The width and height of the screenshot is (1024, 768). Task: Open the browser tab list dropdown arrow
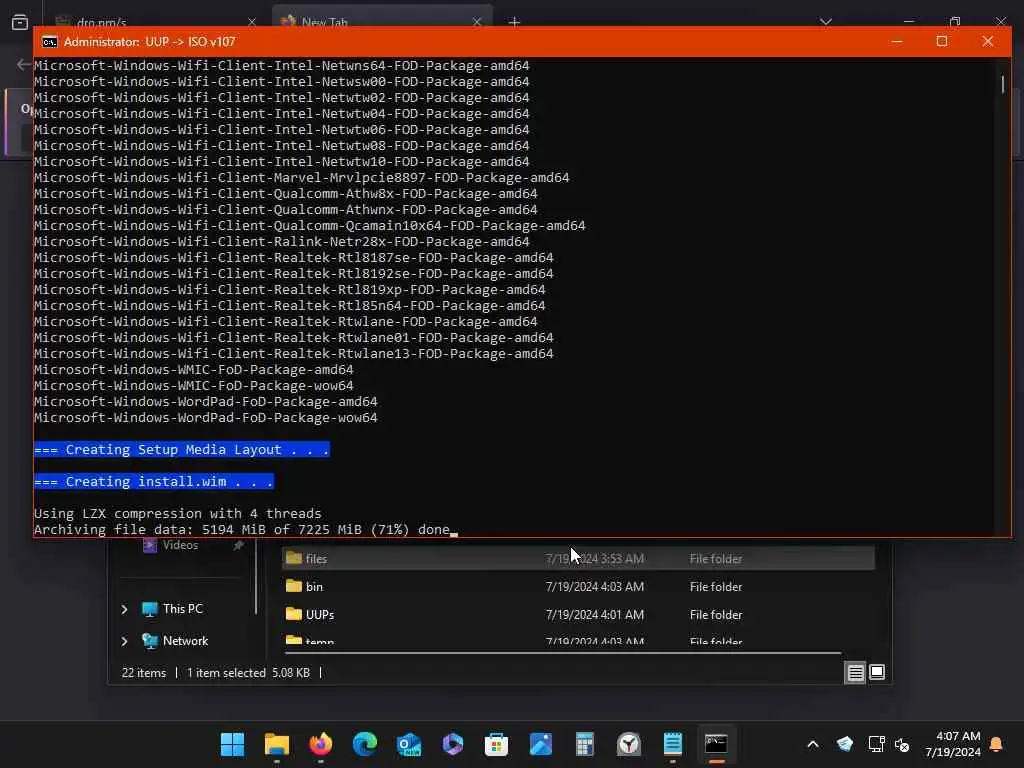826,22
